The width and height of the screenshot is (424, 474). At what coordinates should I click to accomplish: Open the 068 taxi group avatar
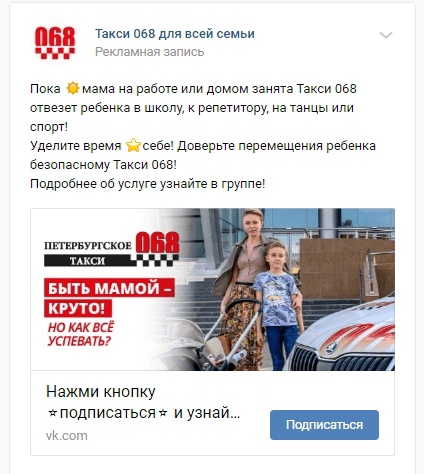tap(55, 43)
